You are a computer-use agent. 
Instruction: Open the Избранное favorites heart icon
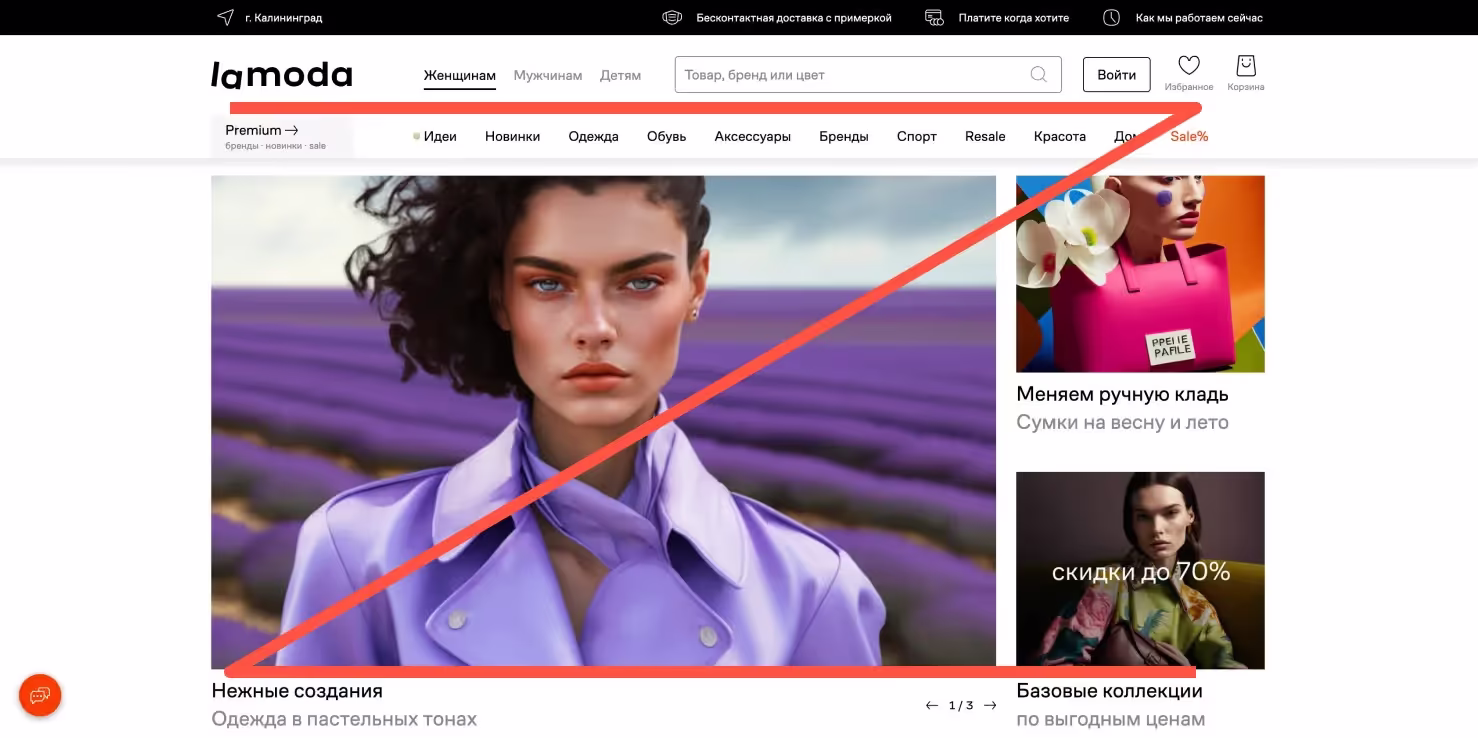pos(1188,67)
